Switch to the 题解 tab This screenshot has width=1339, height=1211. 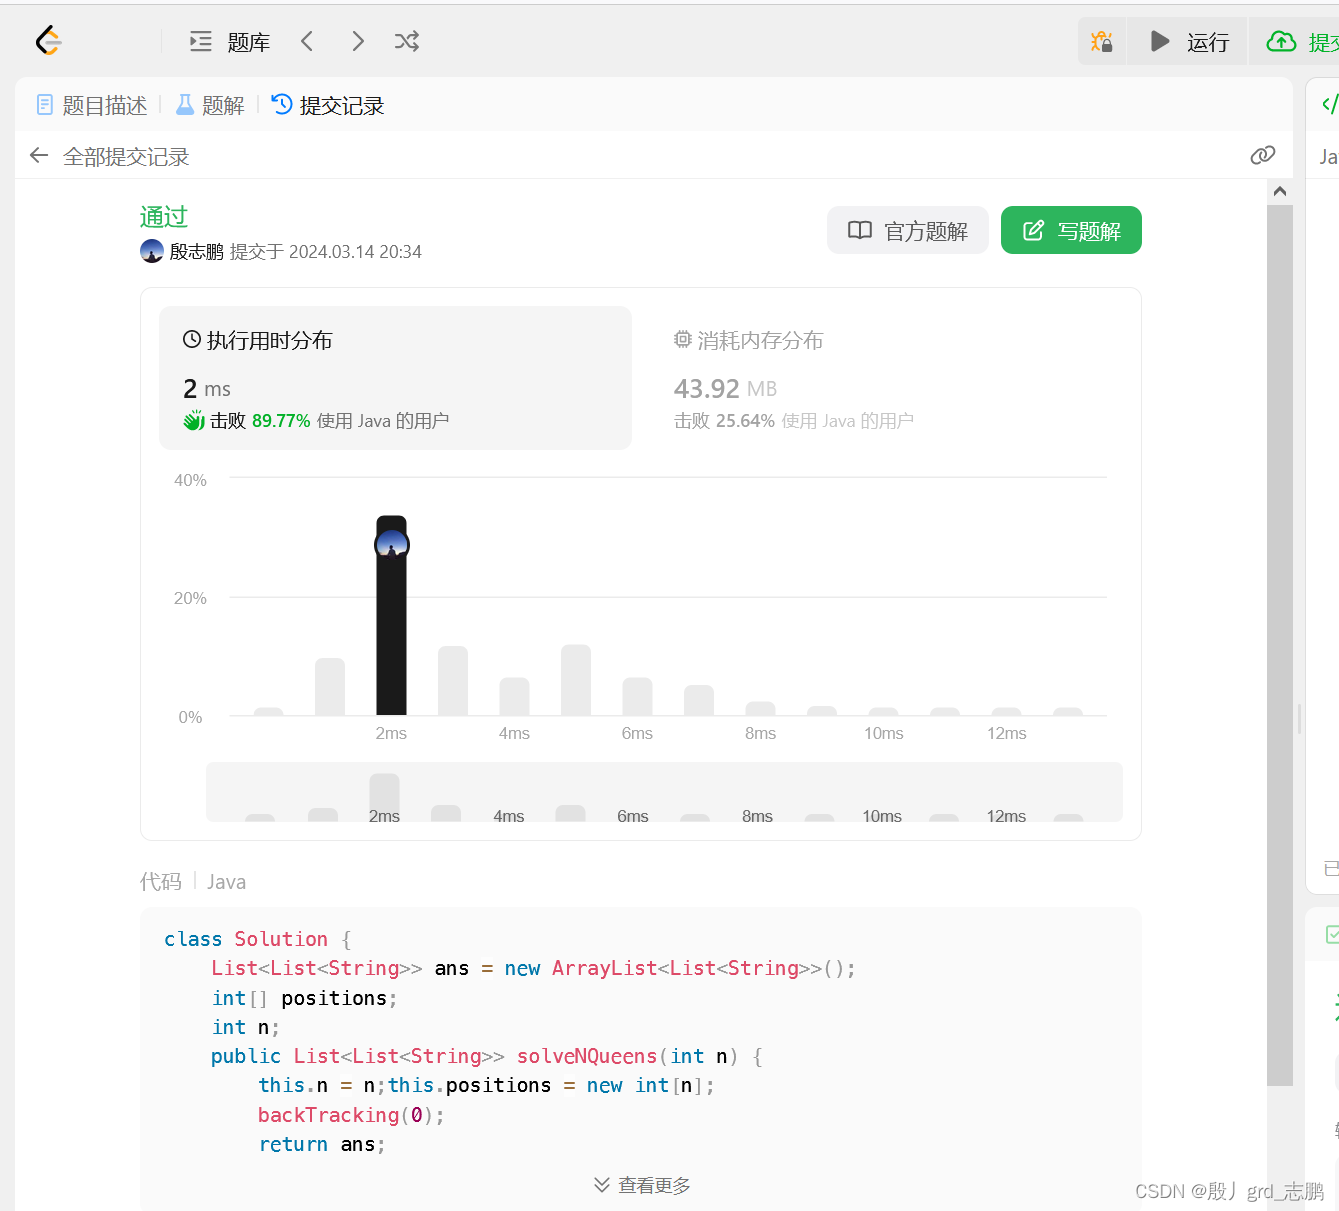(x=210, y=105)
